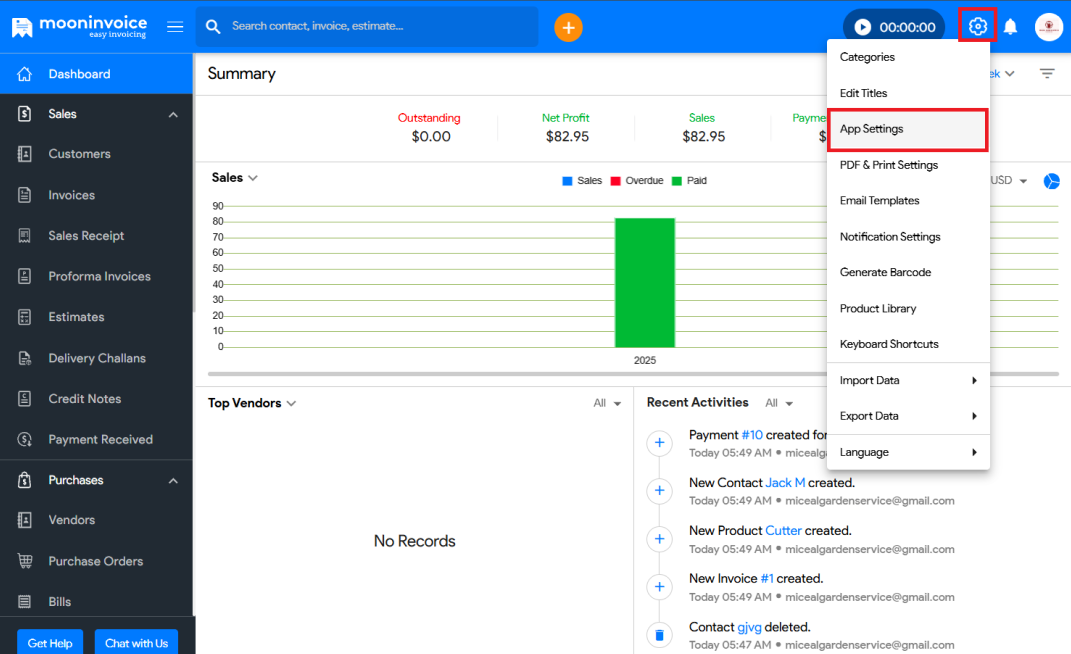
Task: Open the Sales chart type dropdown
Action: [234, 178]
